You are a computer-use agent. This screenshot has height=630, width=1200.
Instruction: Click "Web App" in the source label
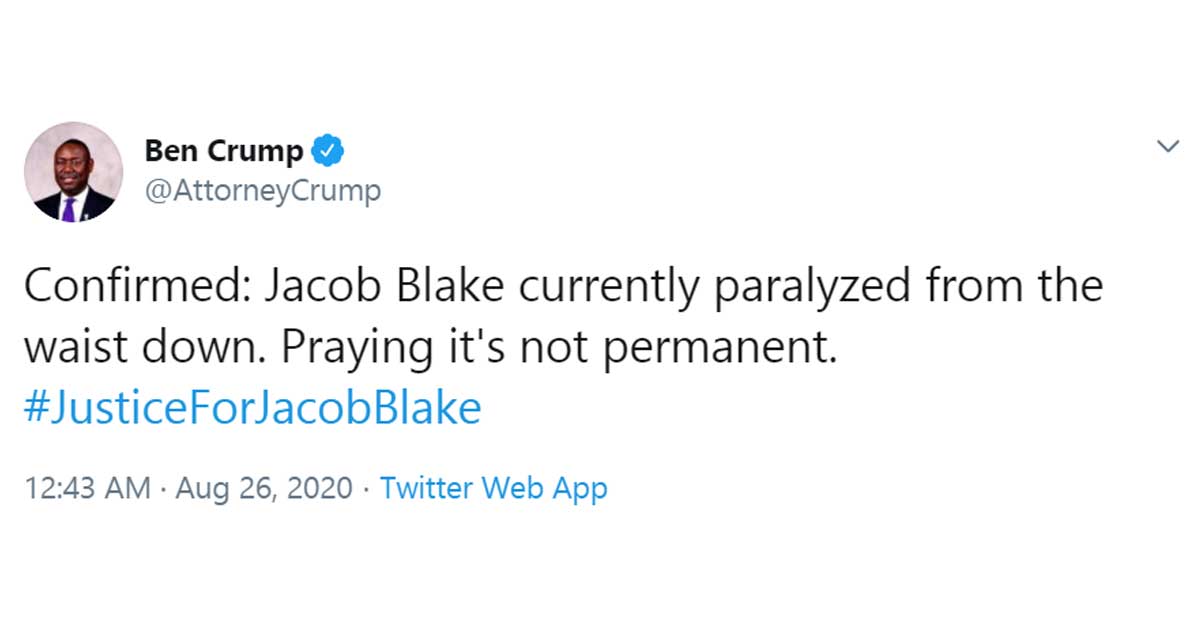(x=544, y=489)
